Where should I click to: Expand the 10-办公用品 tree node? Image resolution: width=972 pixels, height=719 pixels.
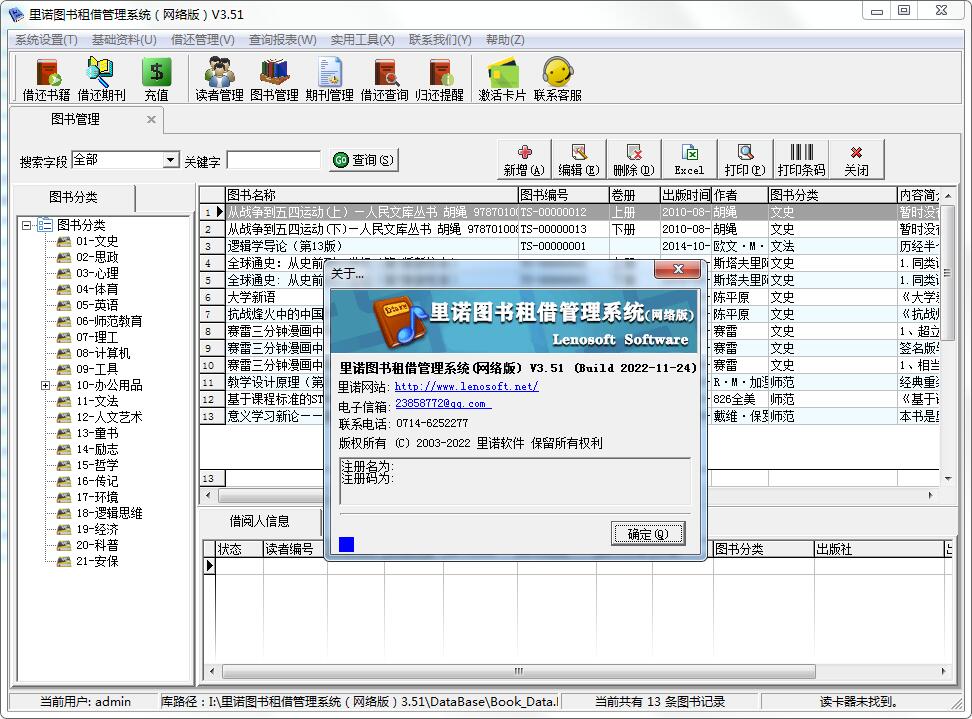pyautogui.click(x=45, y=386)
